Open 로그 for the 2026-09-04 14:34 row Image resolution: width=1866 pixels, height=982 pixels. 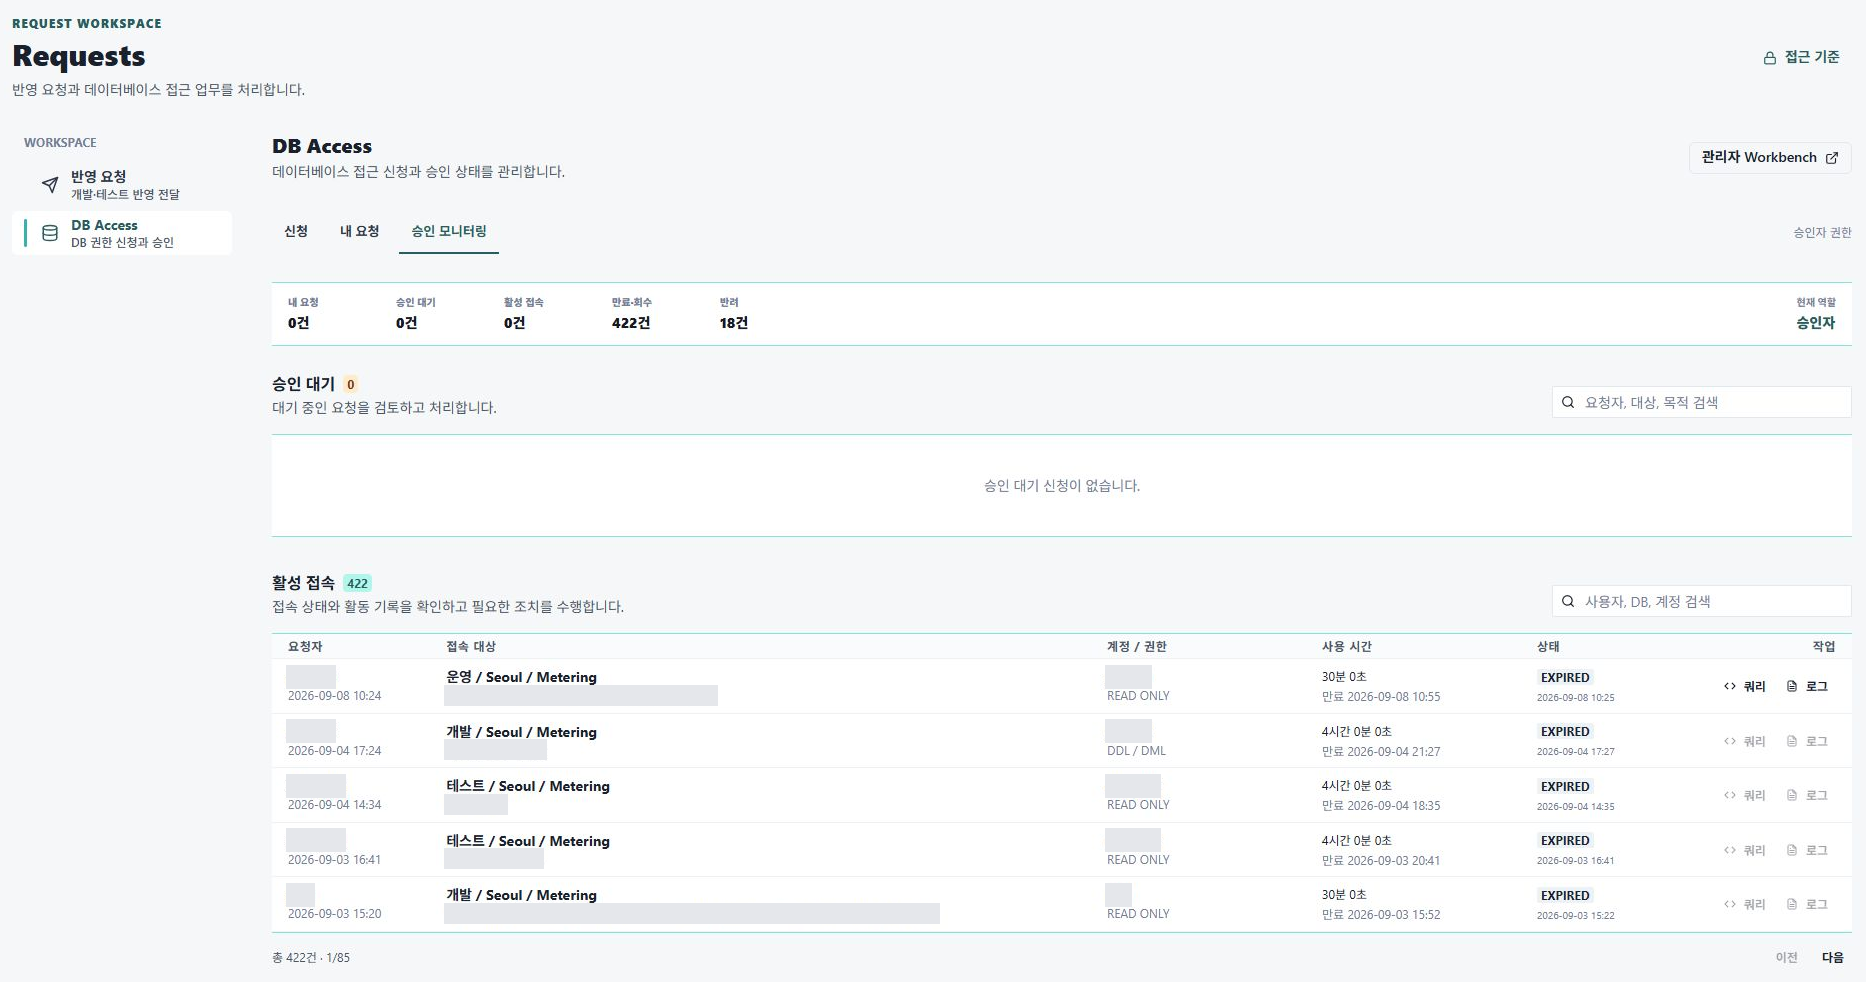1807,795
